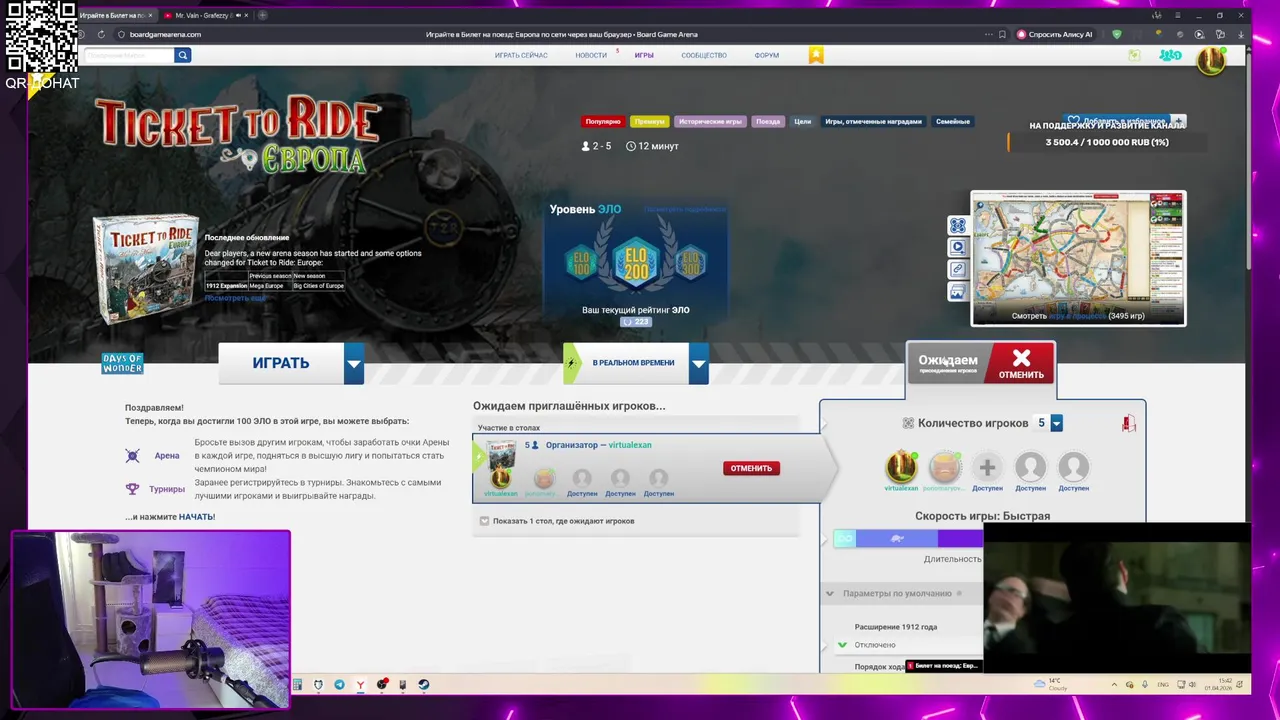Image resolution: width=1280 pixels, height=720 pixels.
Task: Click the image icon left of the game preview
Action: [957, 292]
